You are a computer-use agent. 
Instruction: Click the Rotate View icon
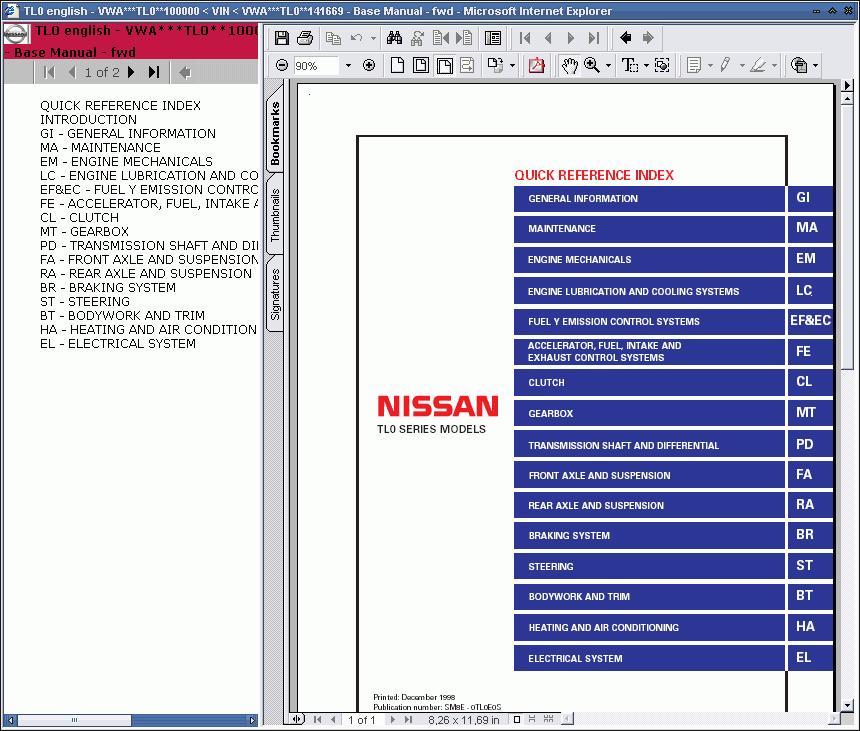click(495, 66)
